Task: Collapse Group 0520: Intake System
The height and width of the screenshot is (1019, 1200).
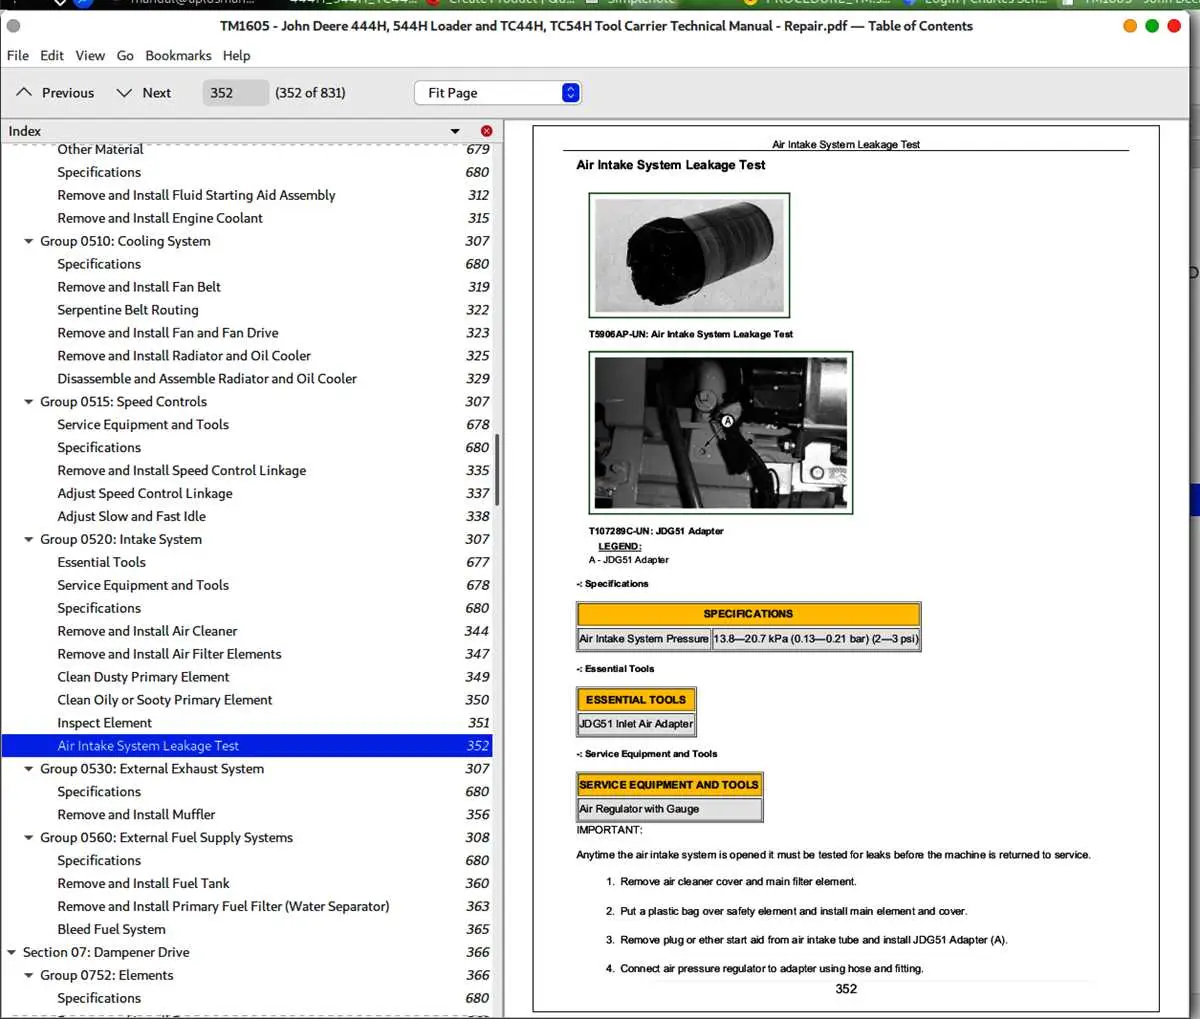Action: tap(29, 539)
